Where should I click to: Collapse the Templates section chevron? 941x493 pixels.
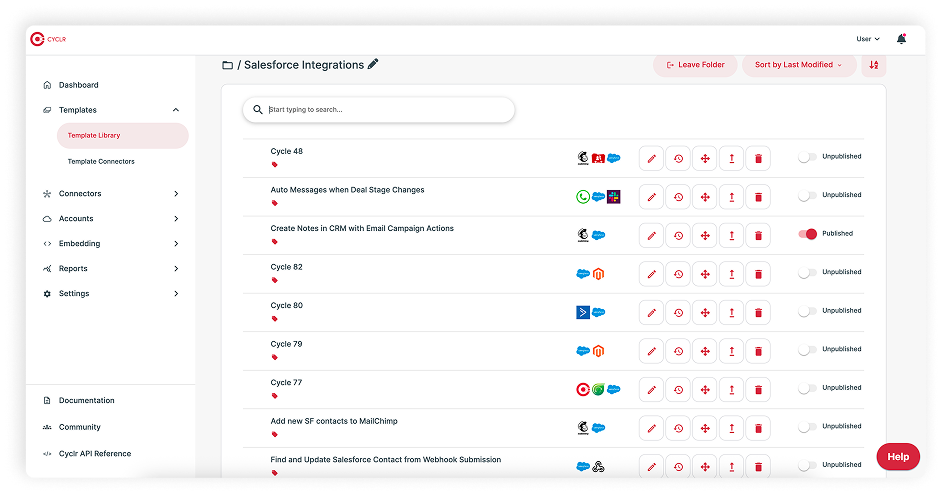coord(176,110)
